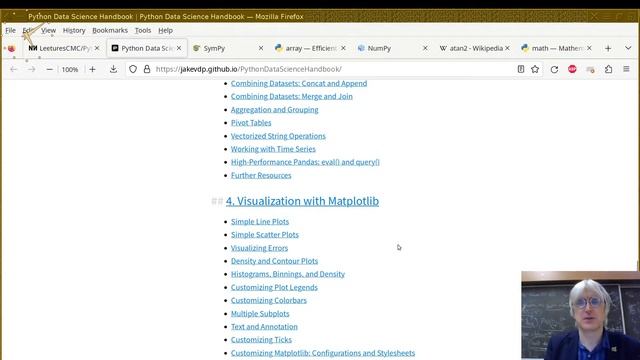Switch to the math — Mathematical tab

[556, 48]
